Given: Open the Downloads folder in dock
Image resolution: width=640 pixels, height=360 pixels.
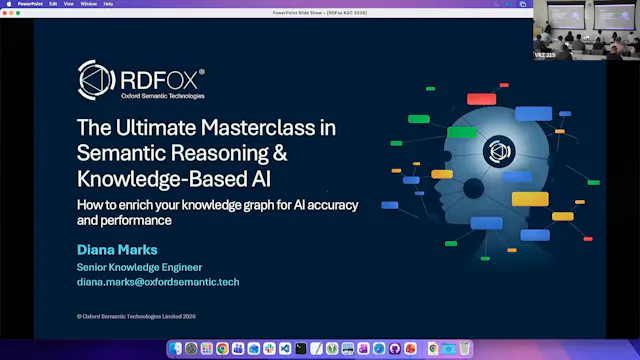Looking at the screenshot, I should 449,349.
